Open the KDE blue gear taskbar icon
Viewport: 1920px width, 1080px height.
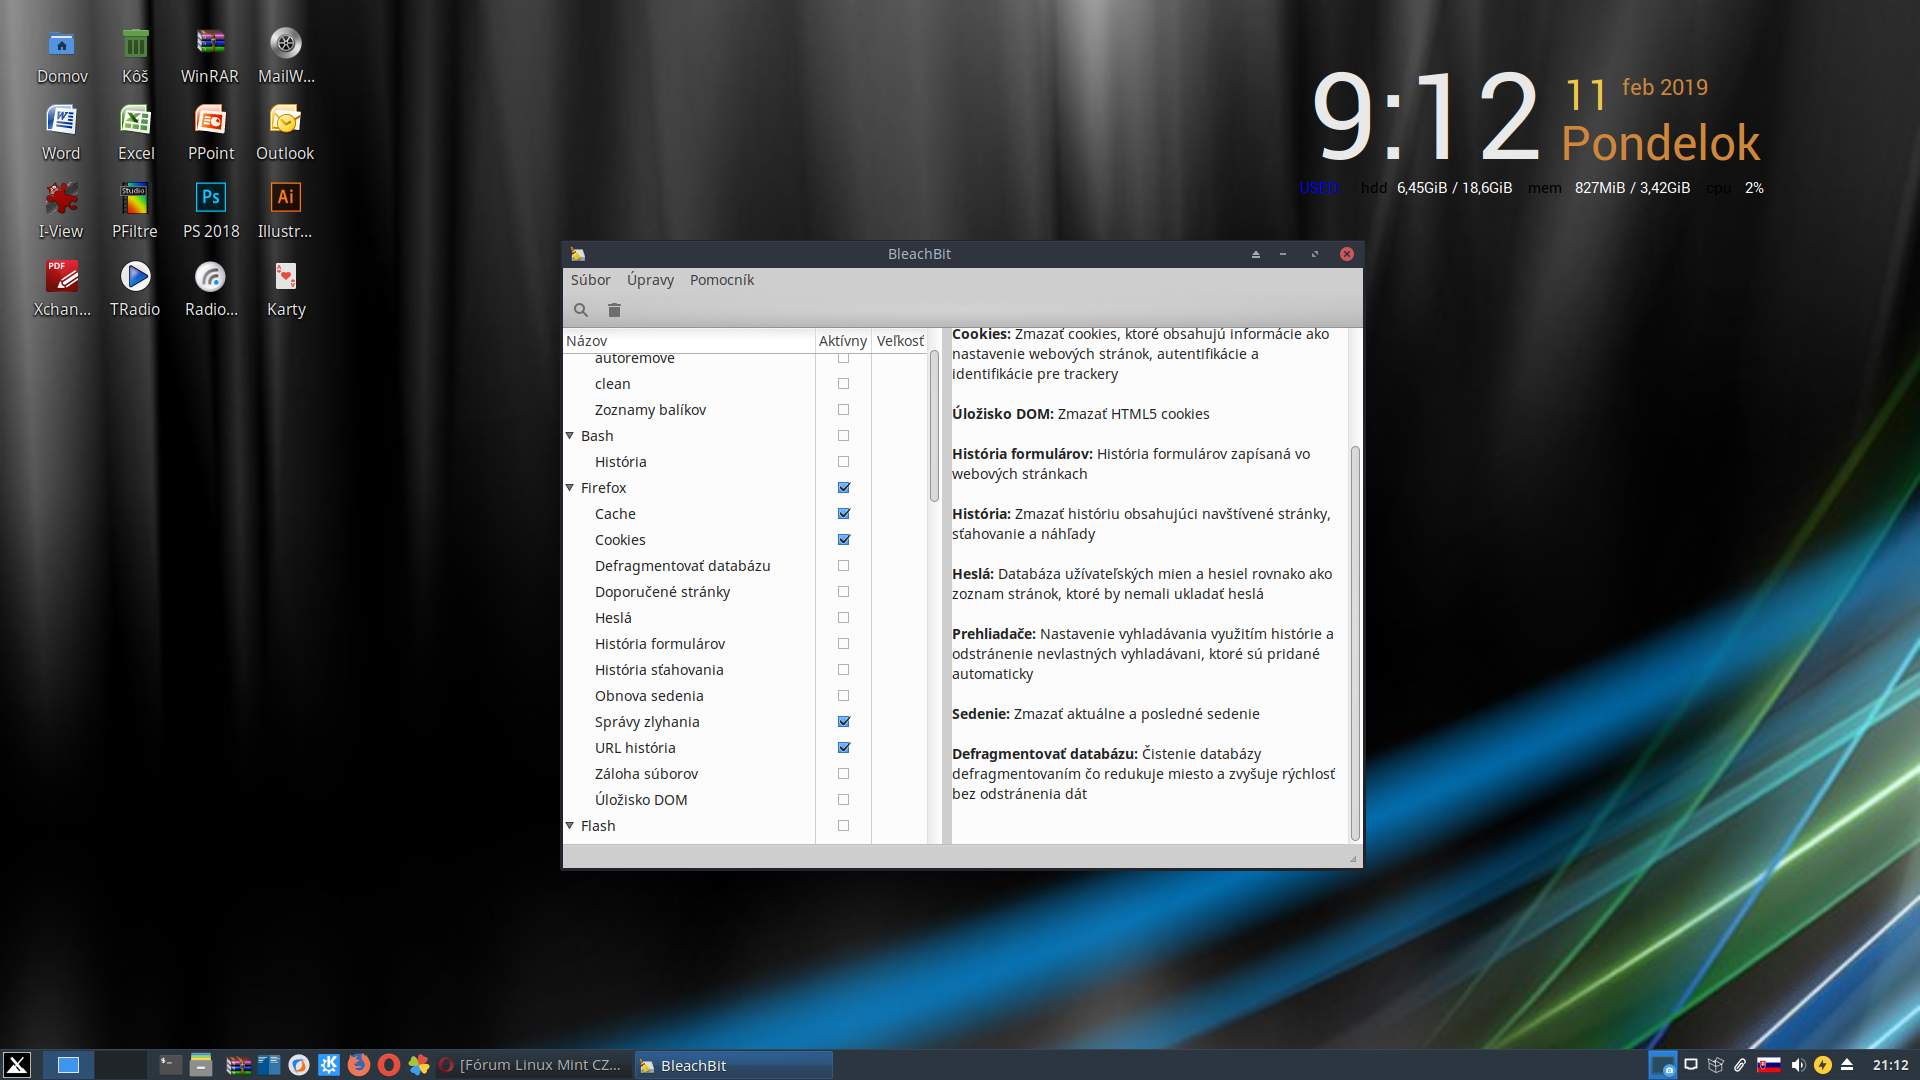coord(329,1065)
